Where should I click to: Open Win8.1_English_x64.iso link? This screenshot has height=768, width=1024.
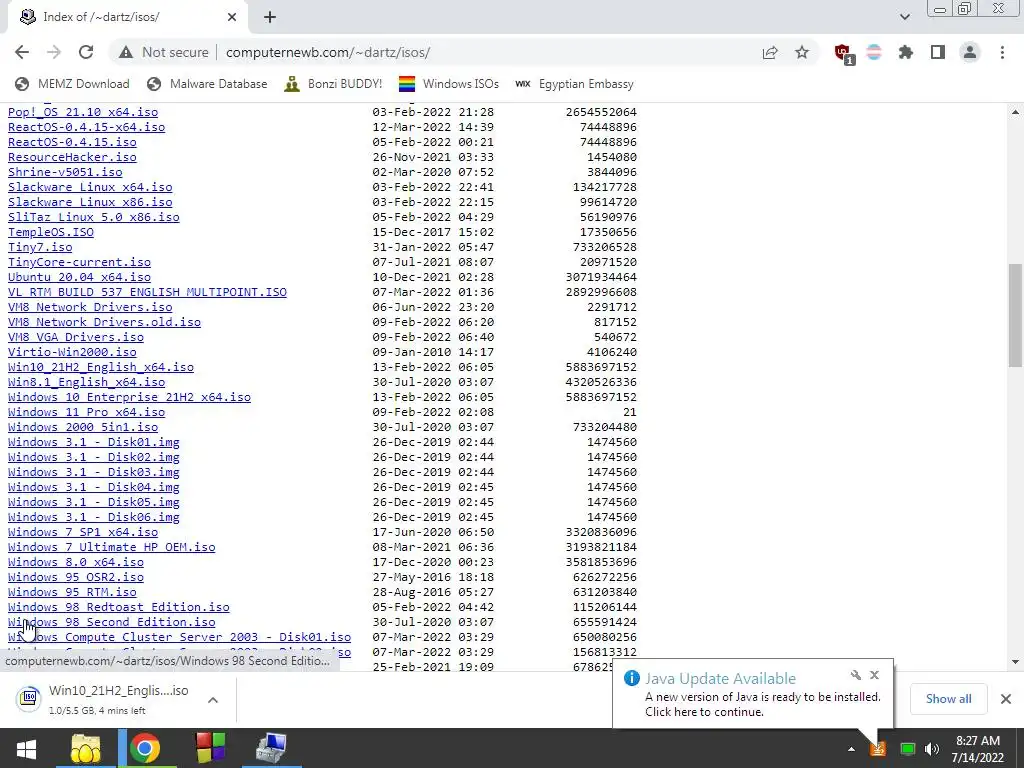[x=86, y=382]
